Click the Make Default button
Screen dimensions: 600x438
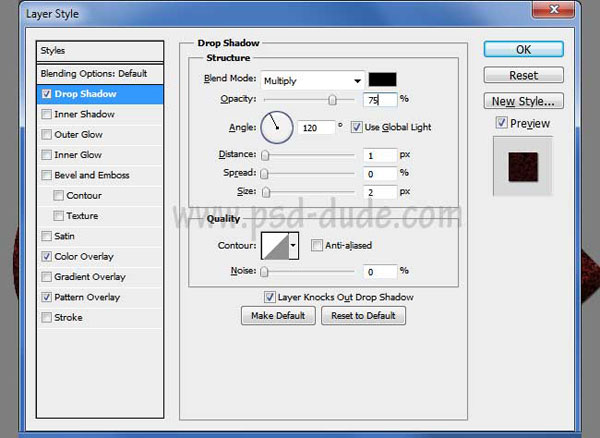[278, 316]
